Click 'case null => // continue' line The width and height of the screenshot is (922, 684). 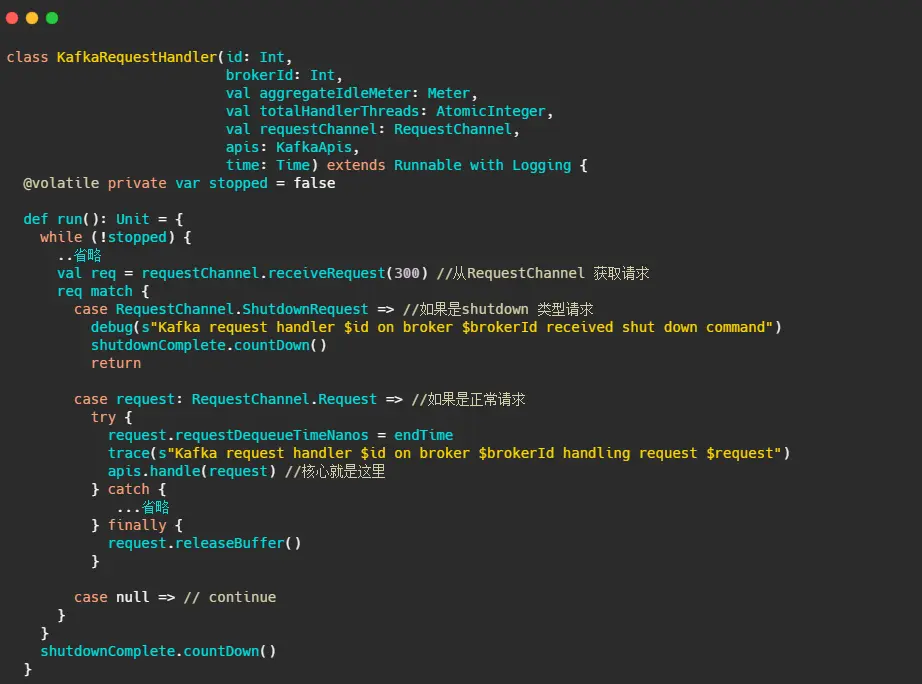tap(175, 597)
